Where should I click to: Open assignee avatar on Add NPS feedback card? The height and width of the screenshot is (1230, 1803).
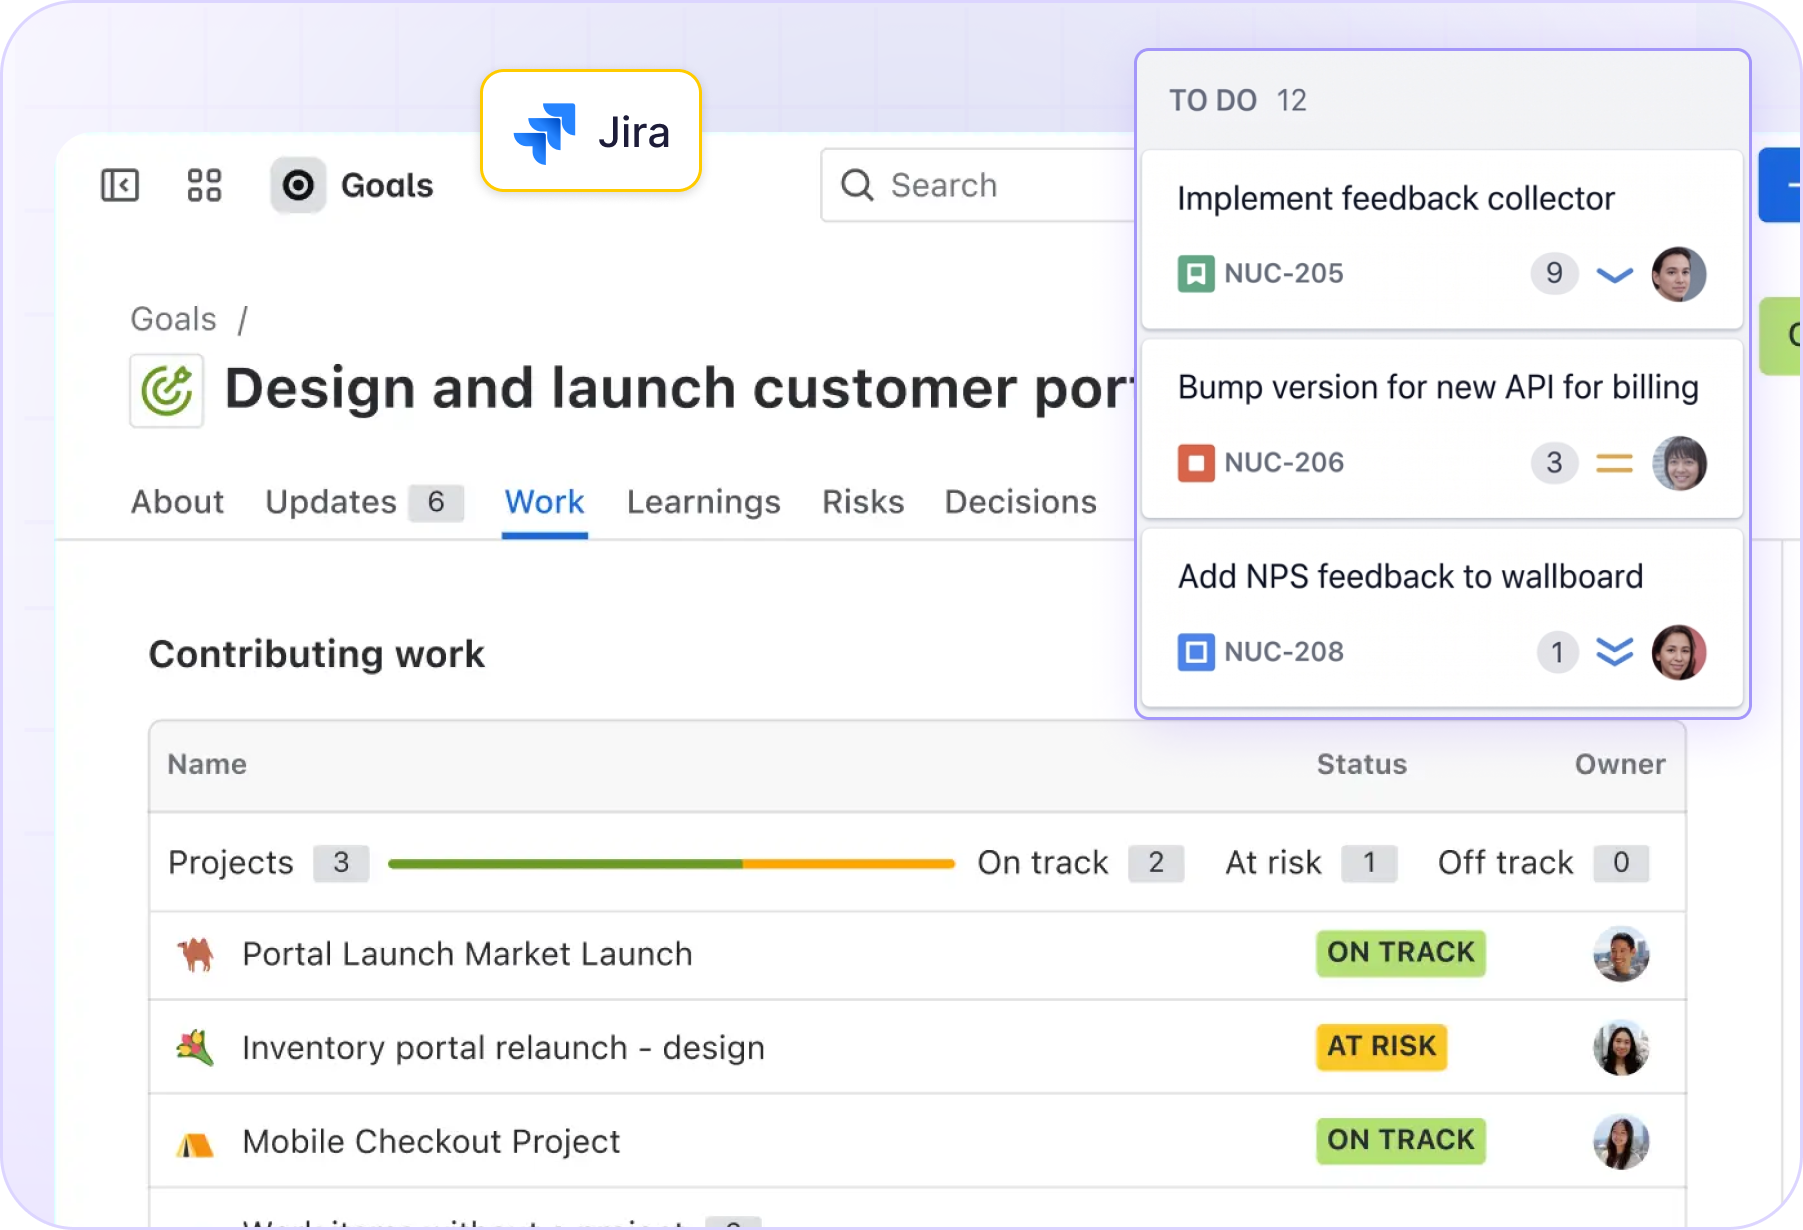1679,652
